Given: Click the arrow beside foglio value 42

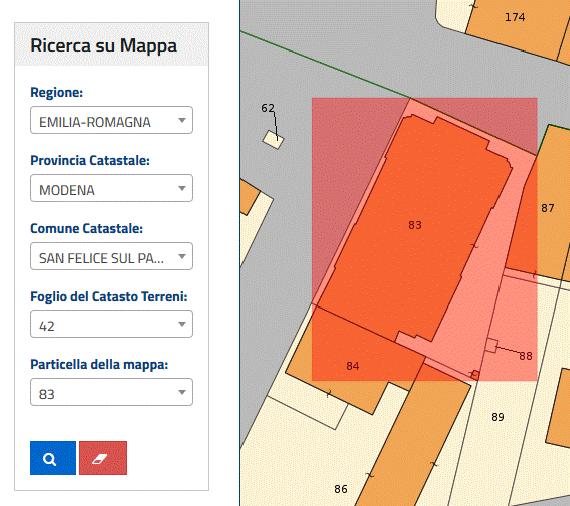Looking at the screenshot, I should coord(182,324).
